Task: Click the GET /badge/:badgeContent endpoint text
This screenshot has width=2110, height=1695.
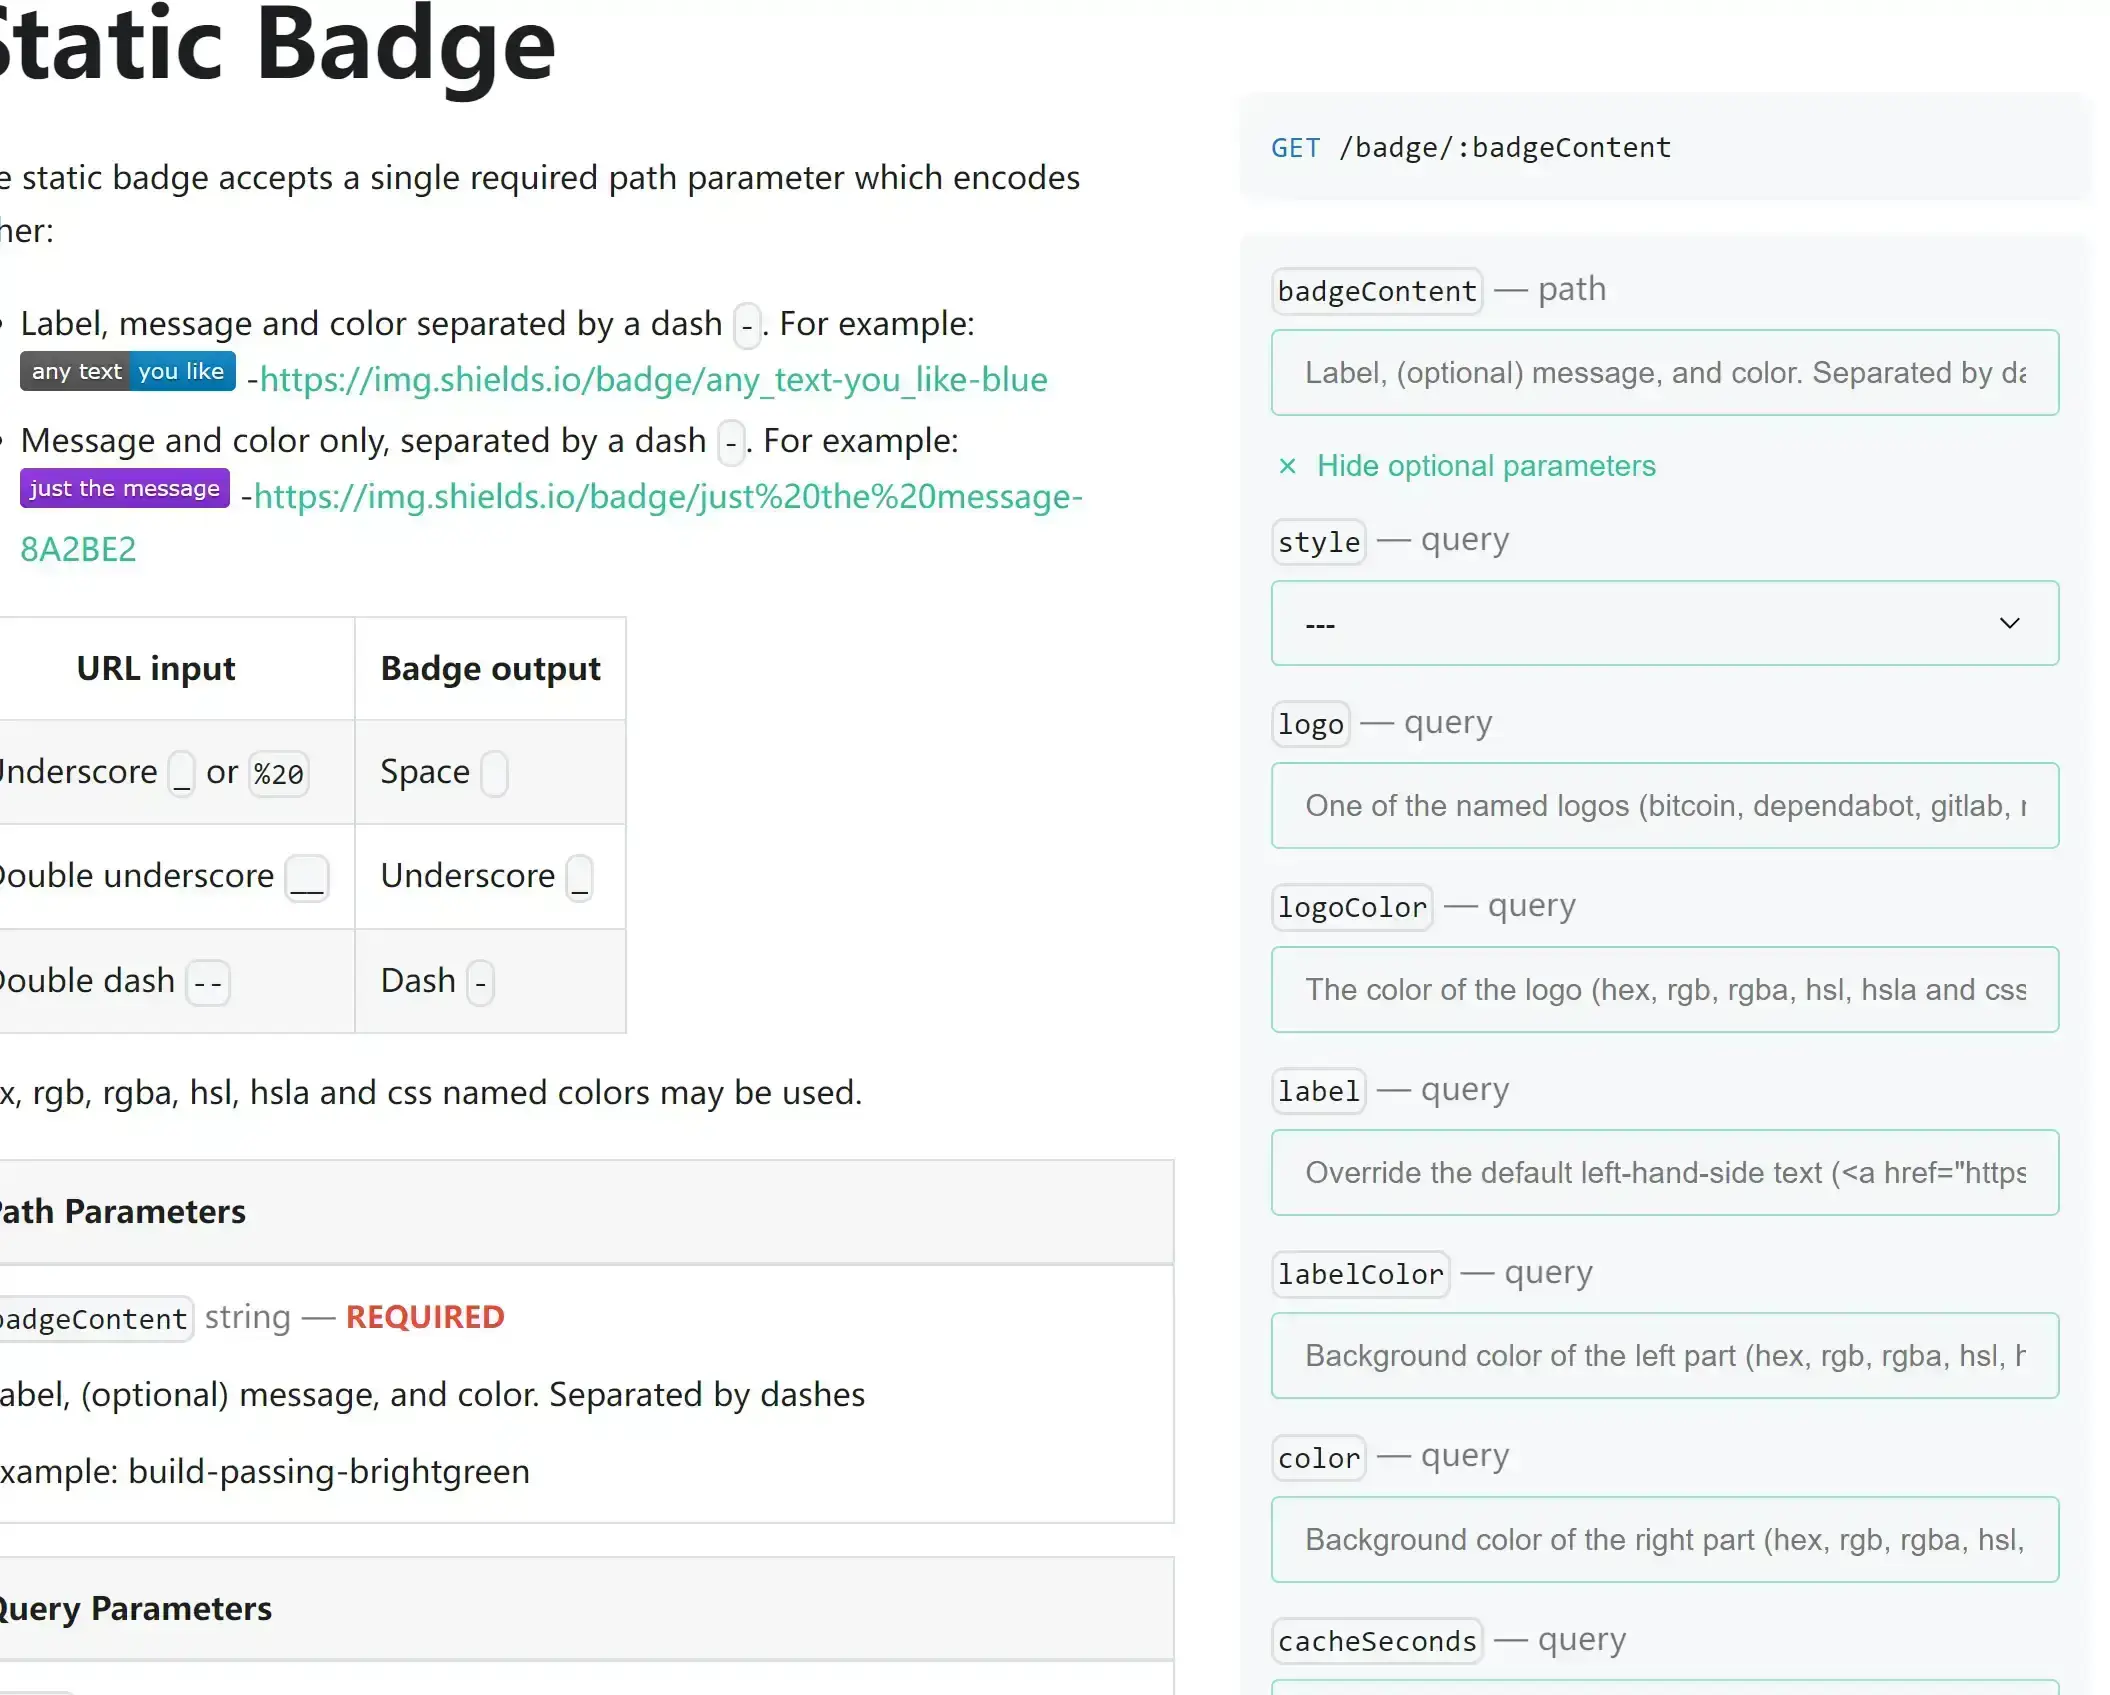Action: (1470, 148)
